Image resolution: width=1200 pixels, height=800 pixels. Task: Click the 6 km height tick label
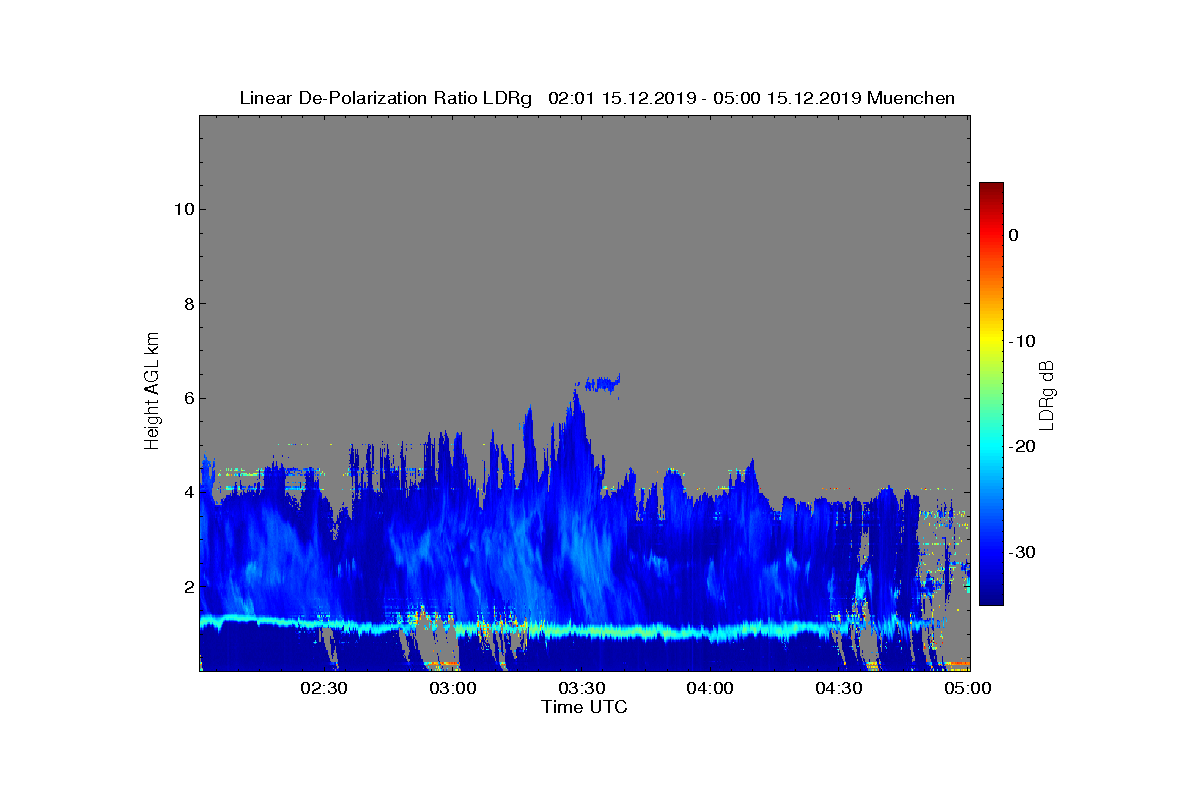point(188,398)
